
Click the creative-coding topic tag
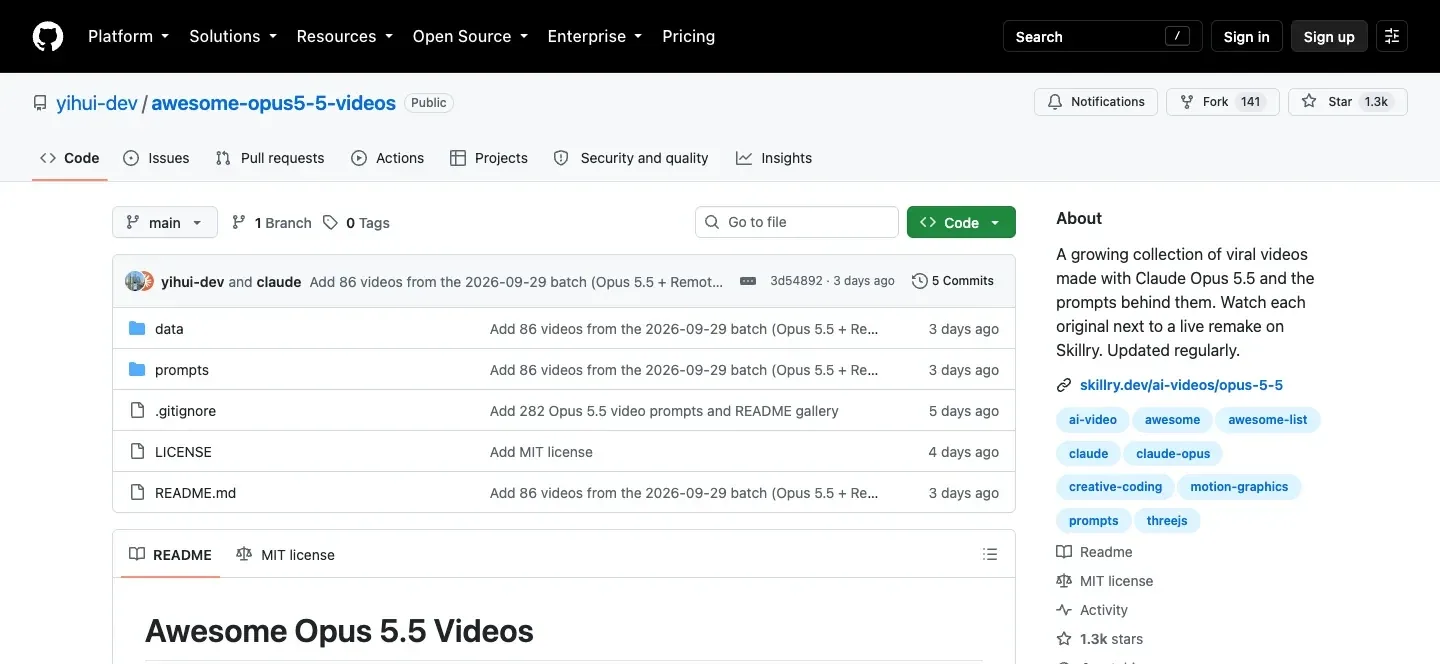1115,487
